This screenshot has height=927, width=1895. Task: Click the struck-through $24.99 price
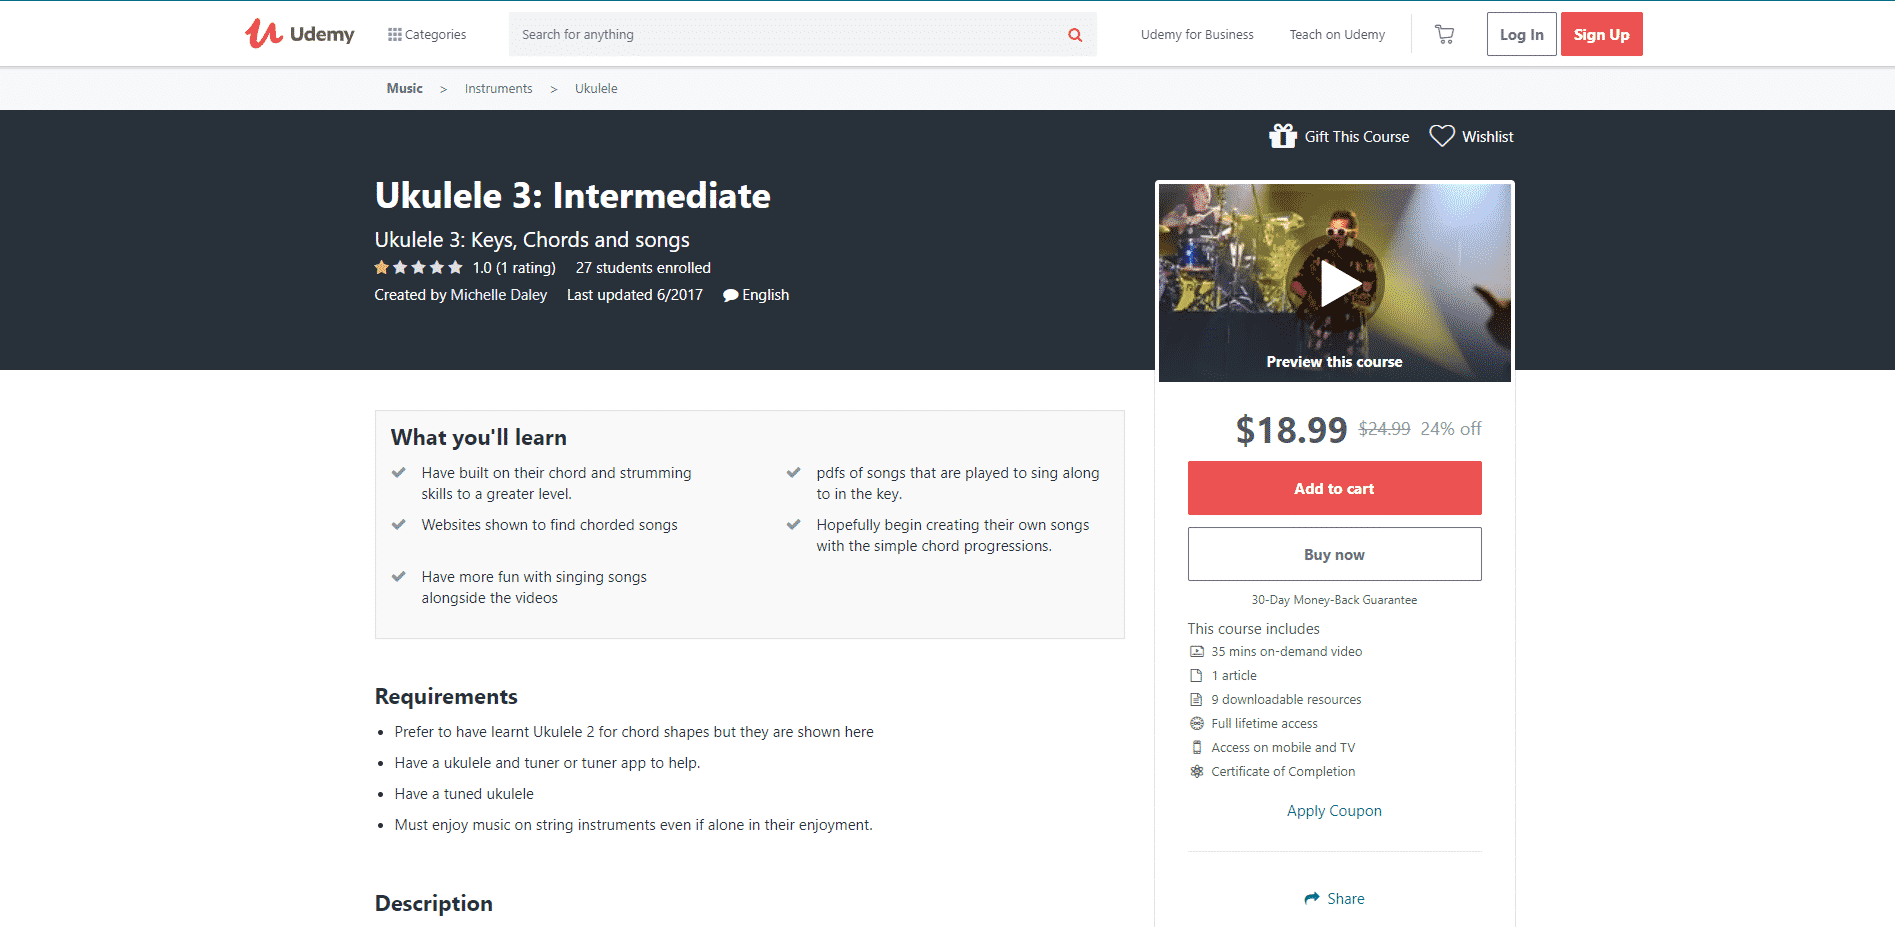tap(1384, 428)
